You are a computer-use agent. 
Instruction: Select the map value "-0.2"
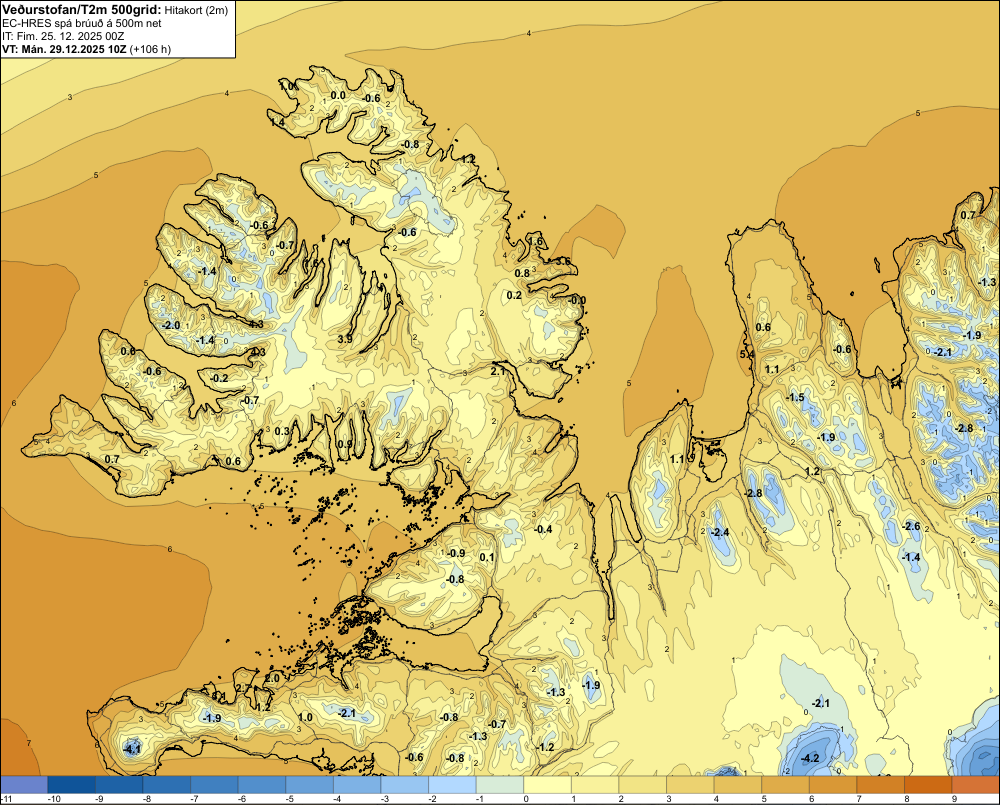coord(219,378)
